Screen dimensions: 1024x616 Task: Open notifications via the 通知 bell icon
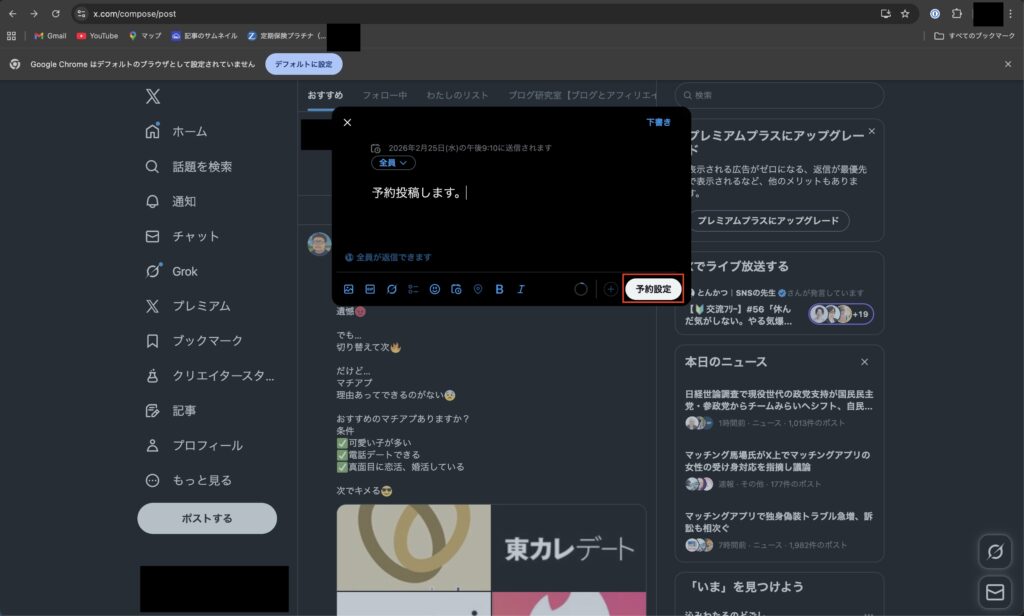pos(185,201)
